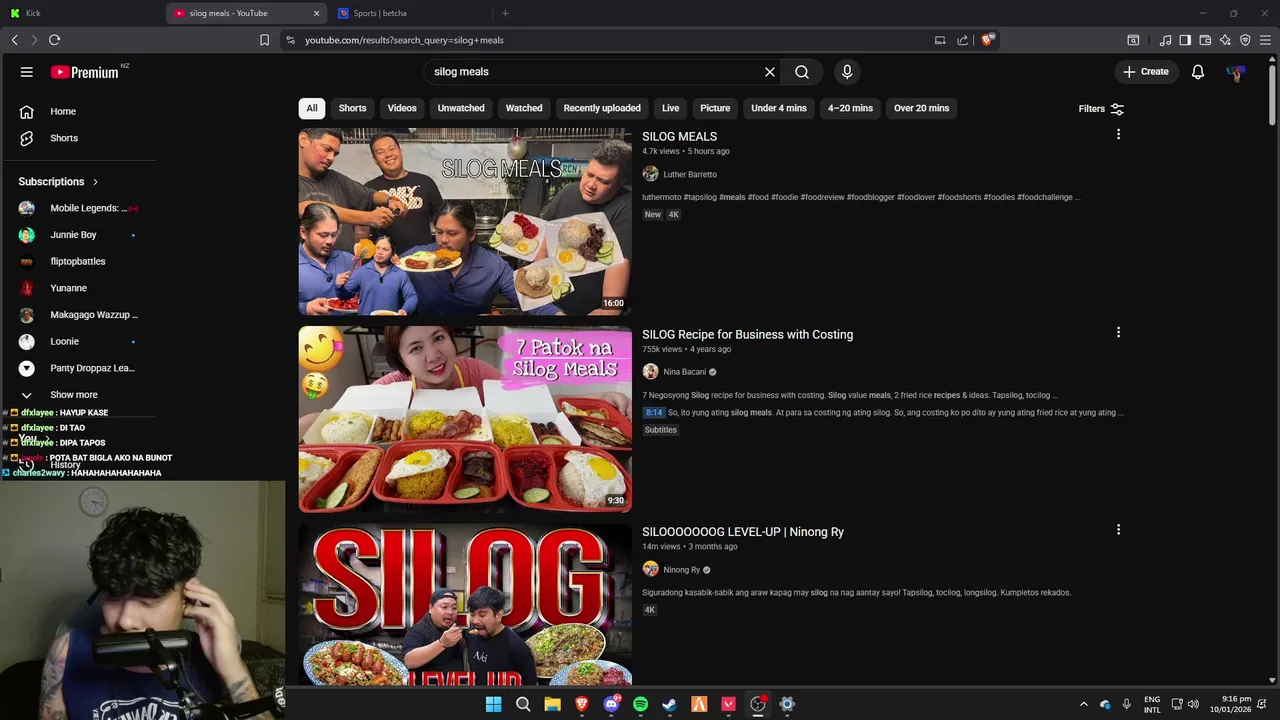
Task: Select the All filter chip
Action: [312, 108]
